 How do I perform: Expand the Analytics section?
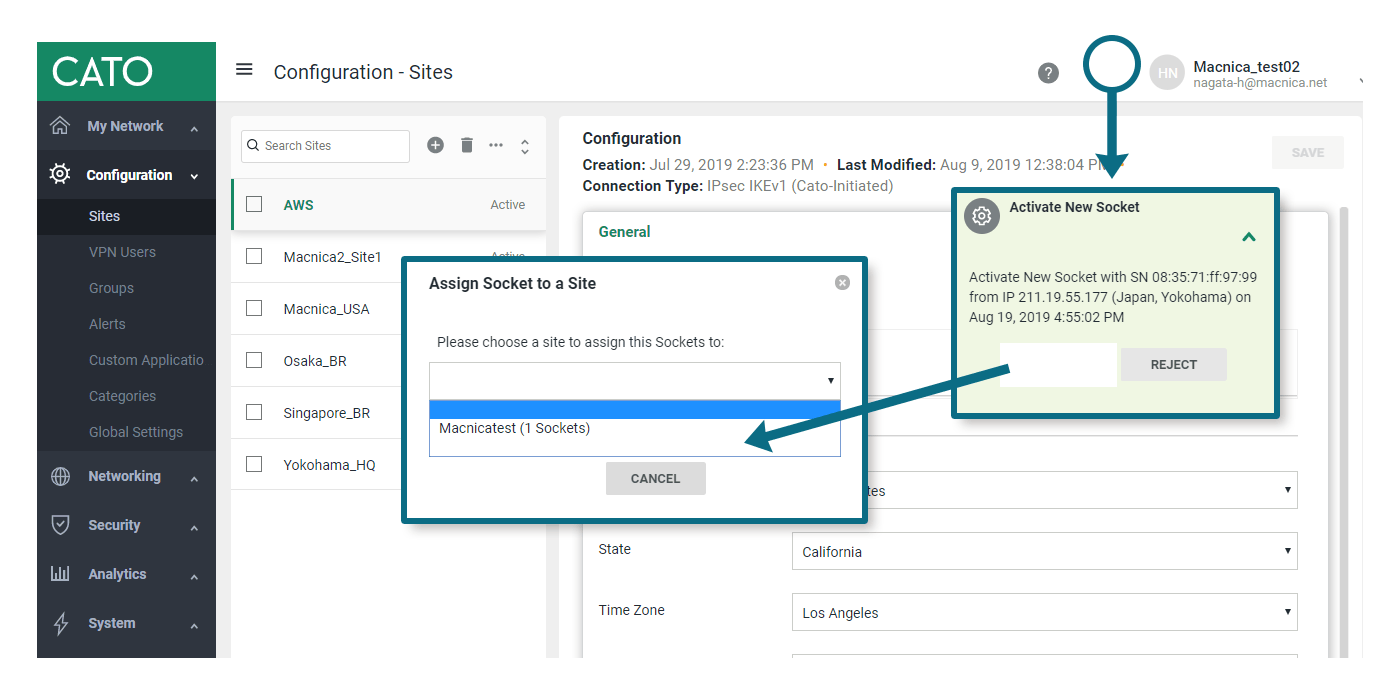(194, 577)
